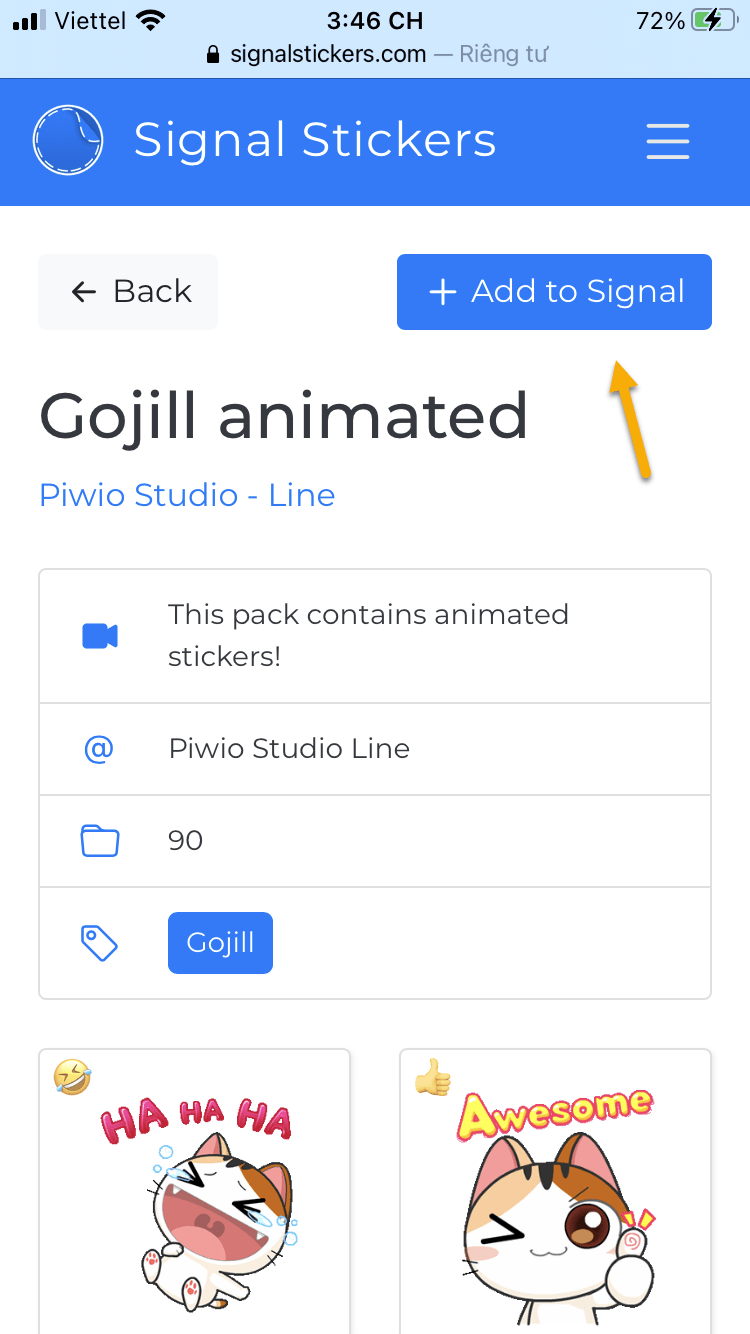Open the Awesome cat sticker
Screen dimensions: 750x1334
556,1200
